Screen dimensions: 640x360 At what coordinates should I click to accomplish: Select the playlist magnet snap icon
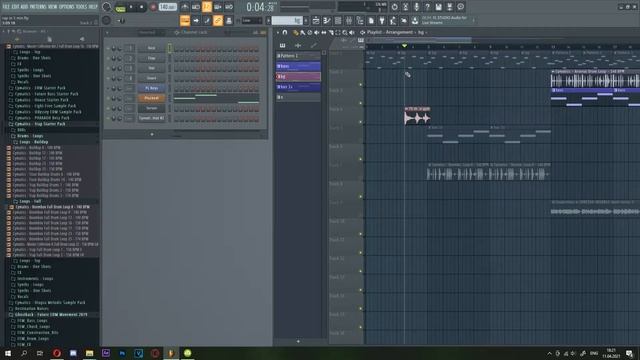285,33
